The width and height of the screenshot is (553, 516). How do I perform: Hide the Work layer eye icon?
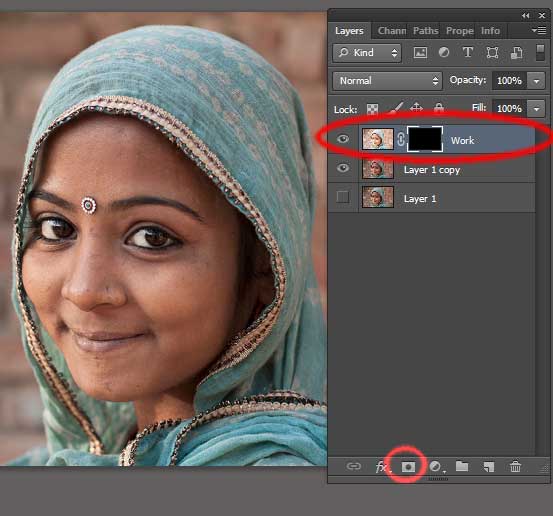[x=342, y=139]
